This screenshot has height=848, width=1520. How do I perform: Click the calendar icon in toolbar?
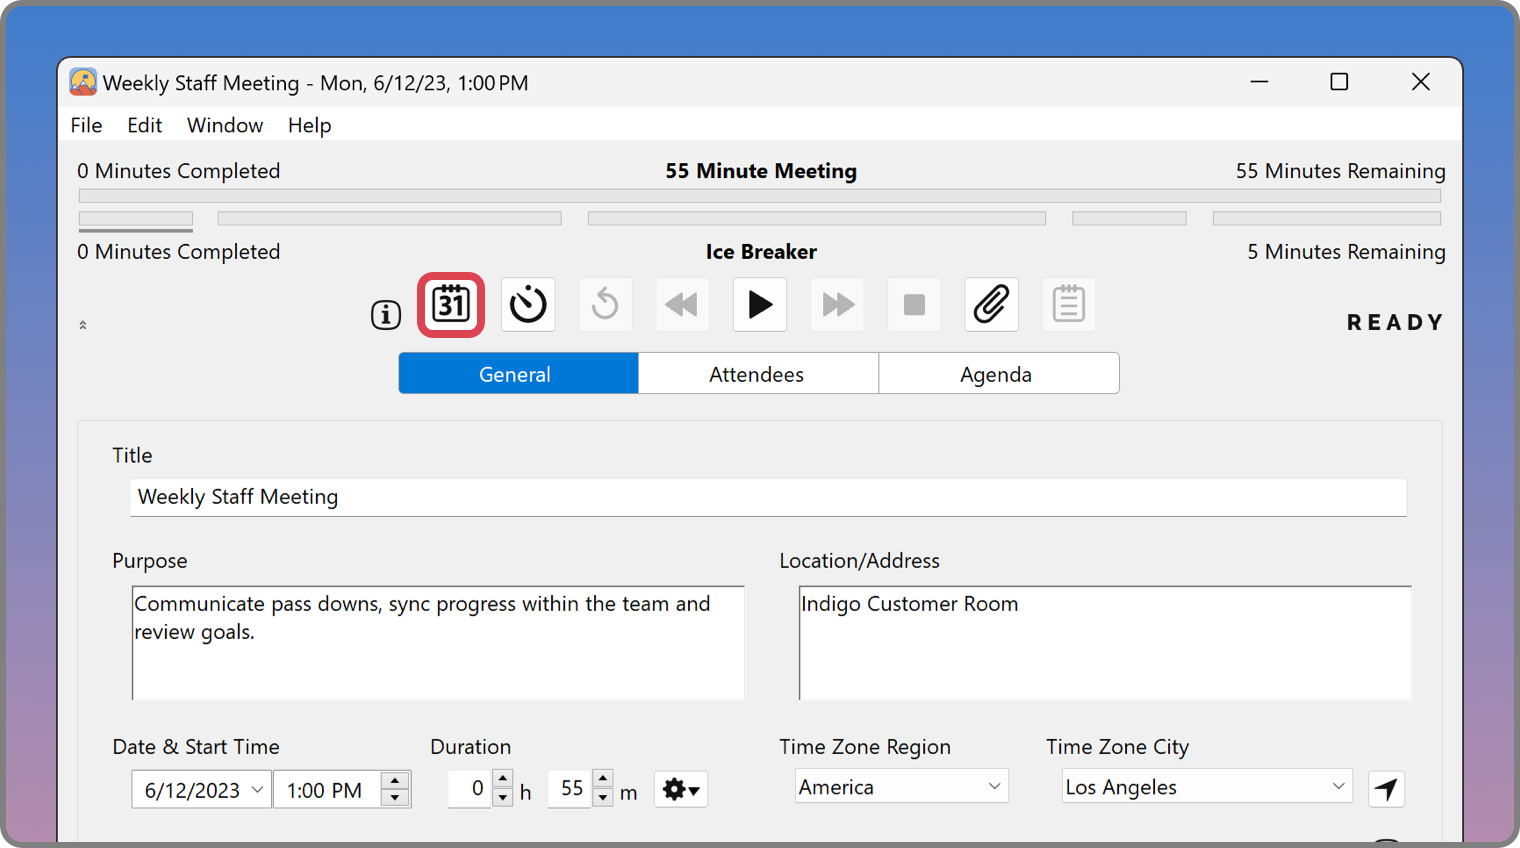451,305
